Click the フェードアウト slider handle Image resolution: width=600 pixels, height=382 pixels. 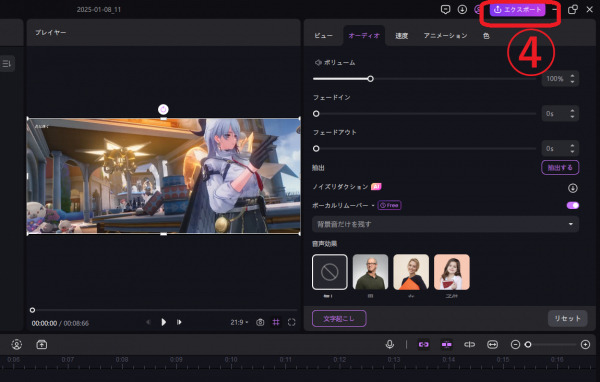click(316, 149)
